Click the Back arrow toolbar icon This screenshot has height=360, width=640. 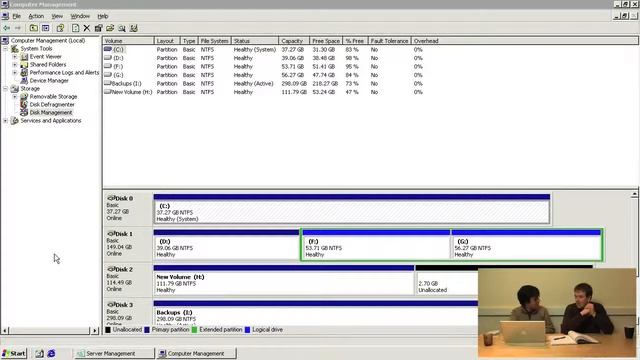[7, 28]
